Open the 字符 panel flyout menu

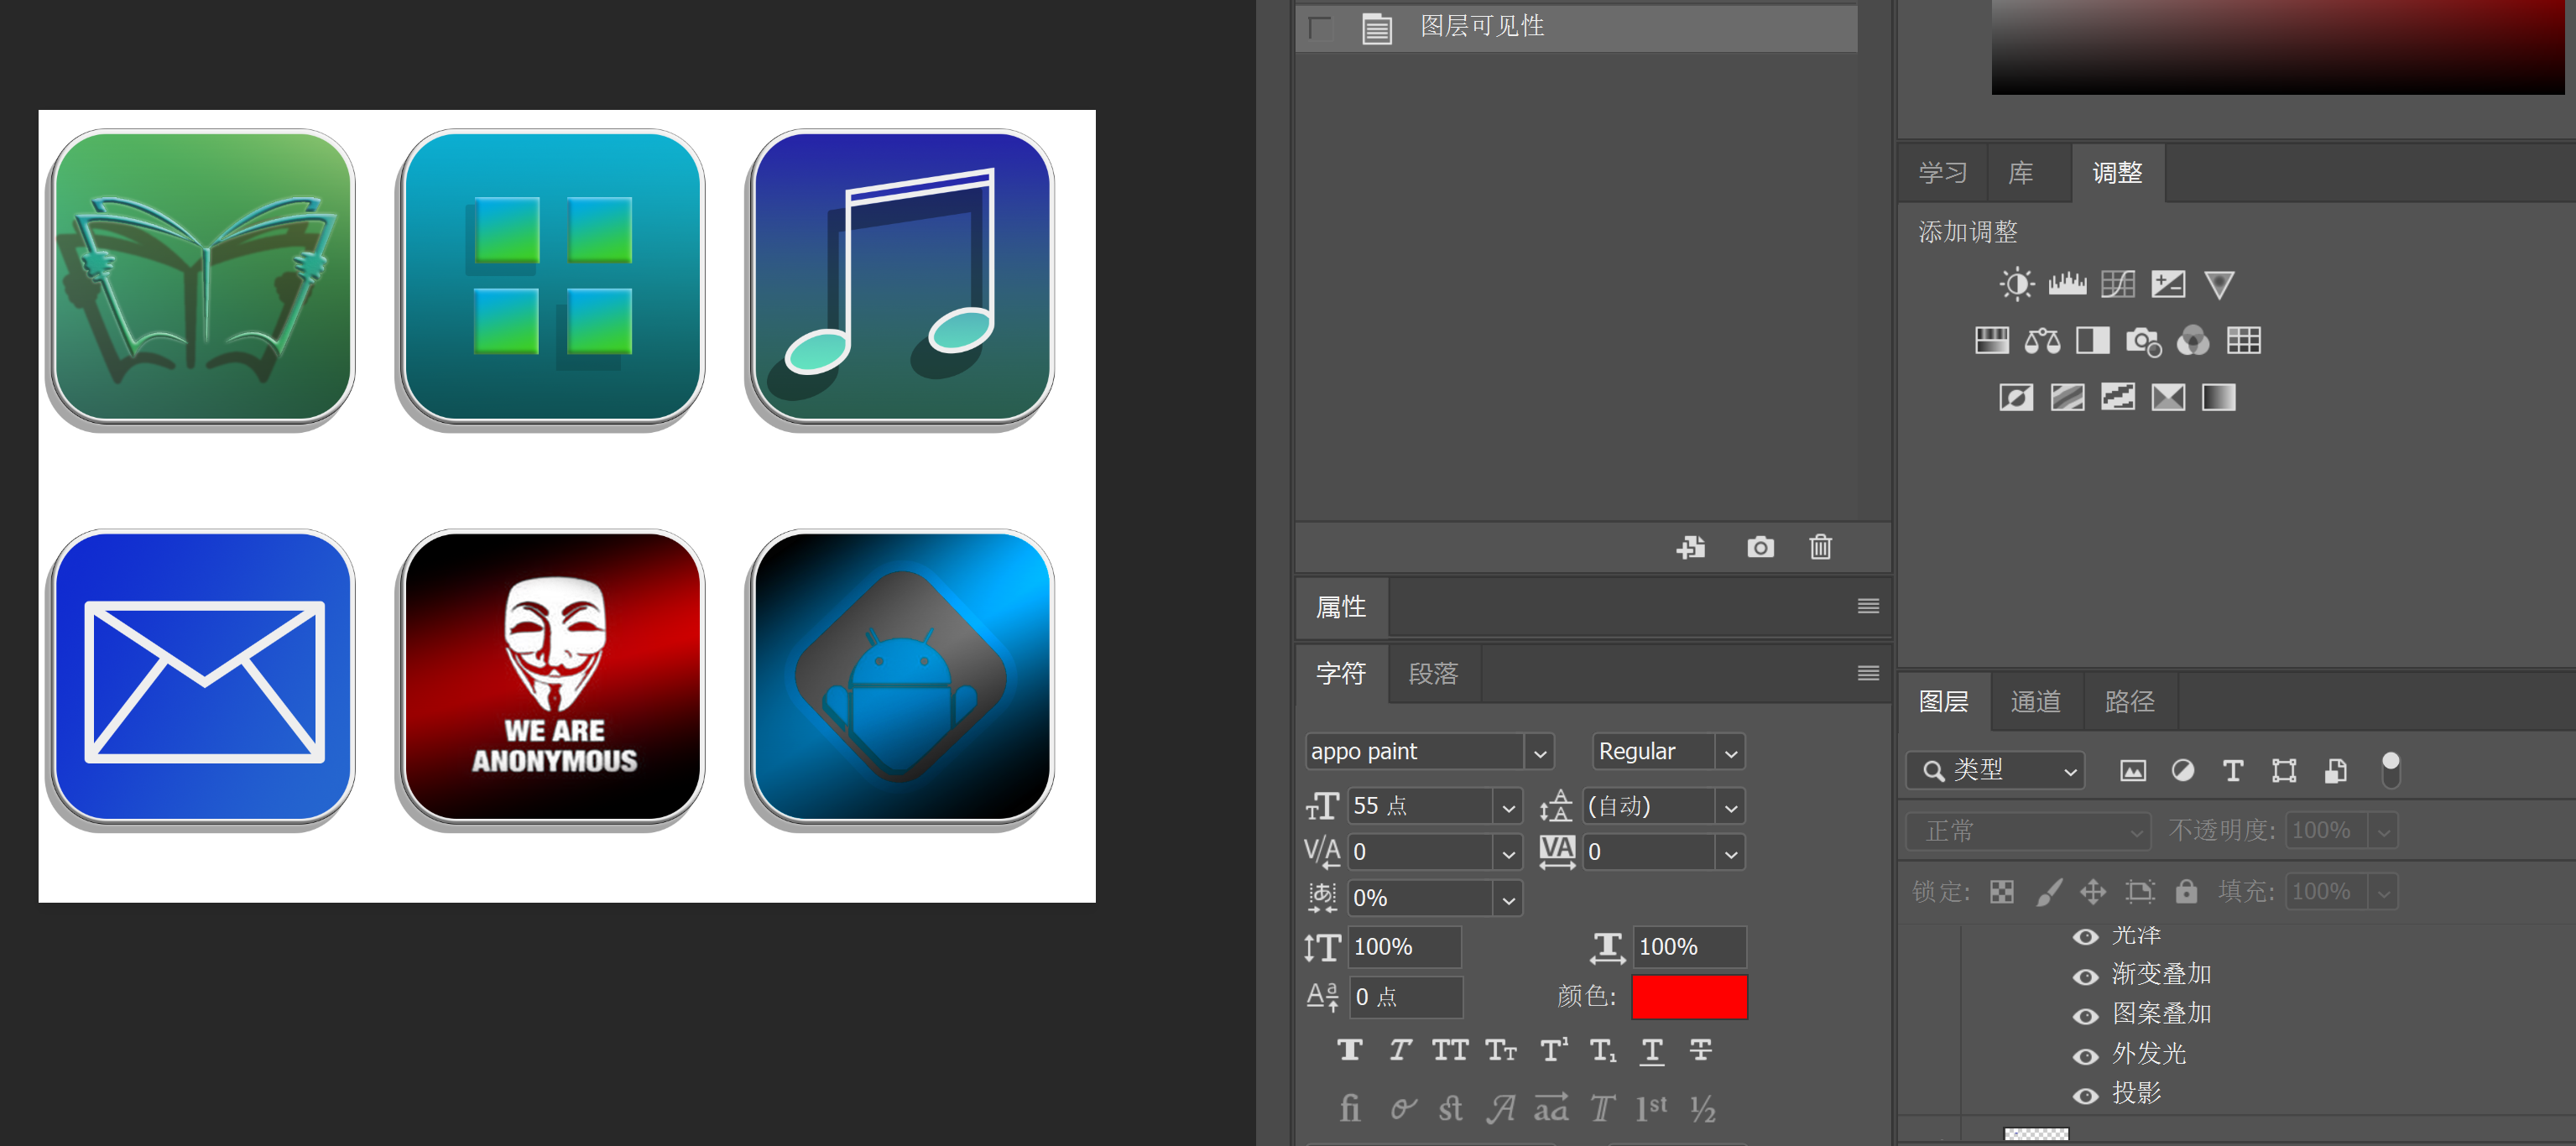(x=1867, y=673)
